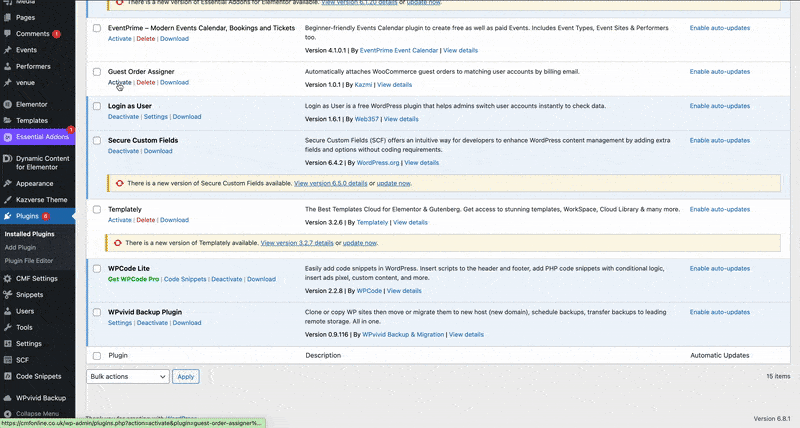Open the Settings menu in sidebar

point(28,343)
